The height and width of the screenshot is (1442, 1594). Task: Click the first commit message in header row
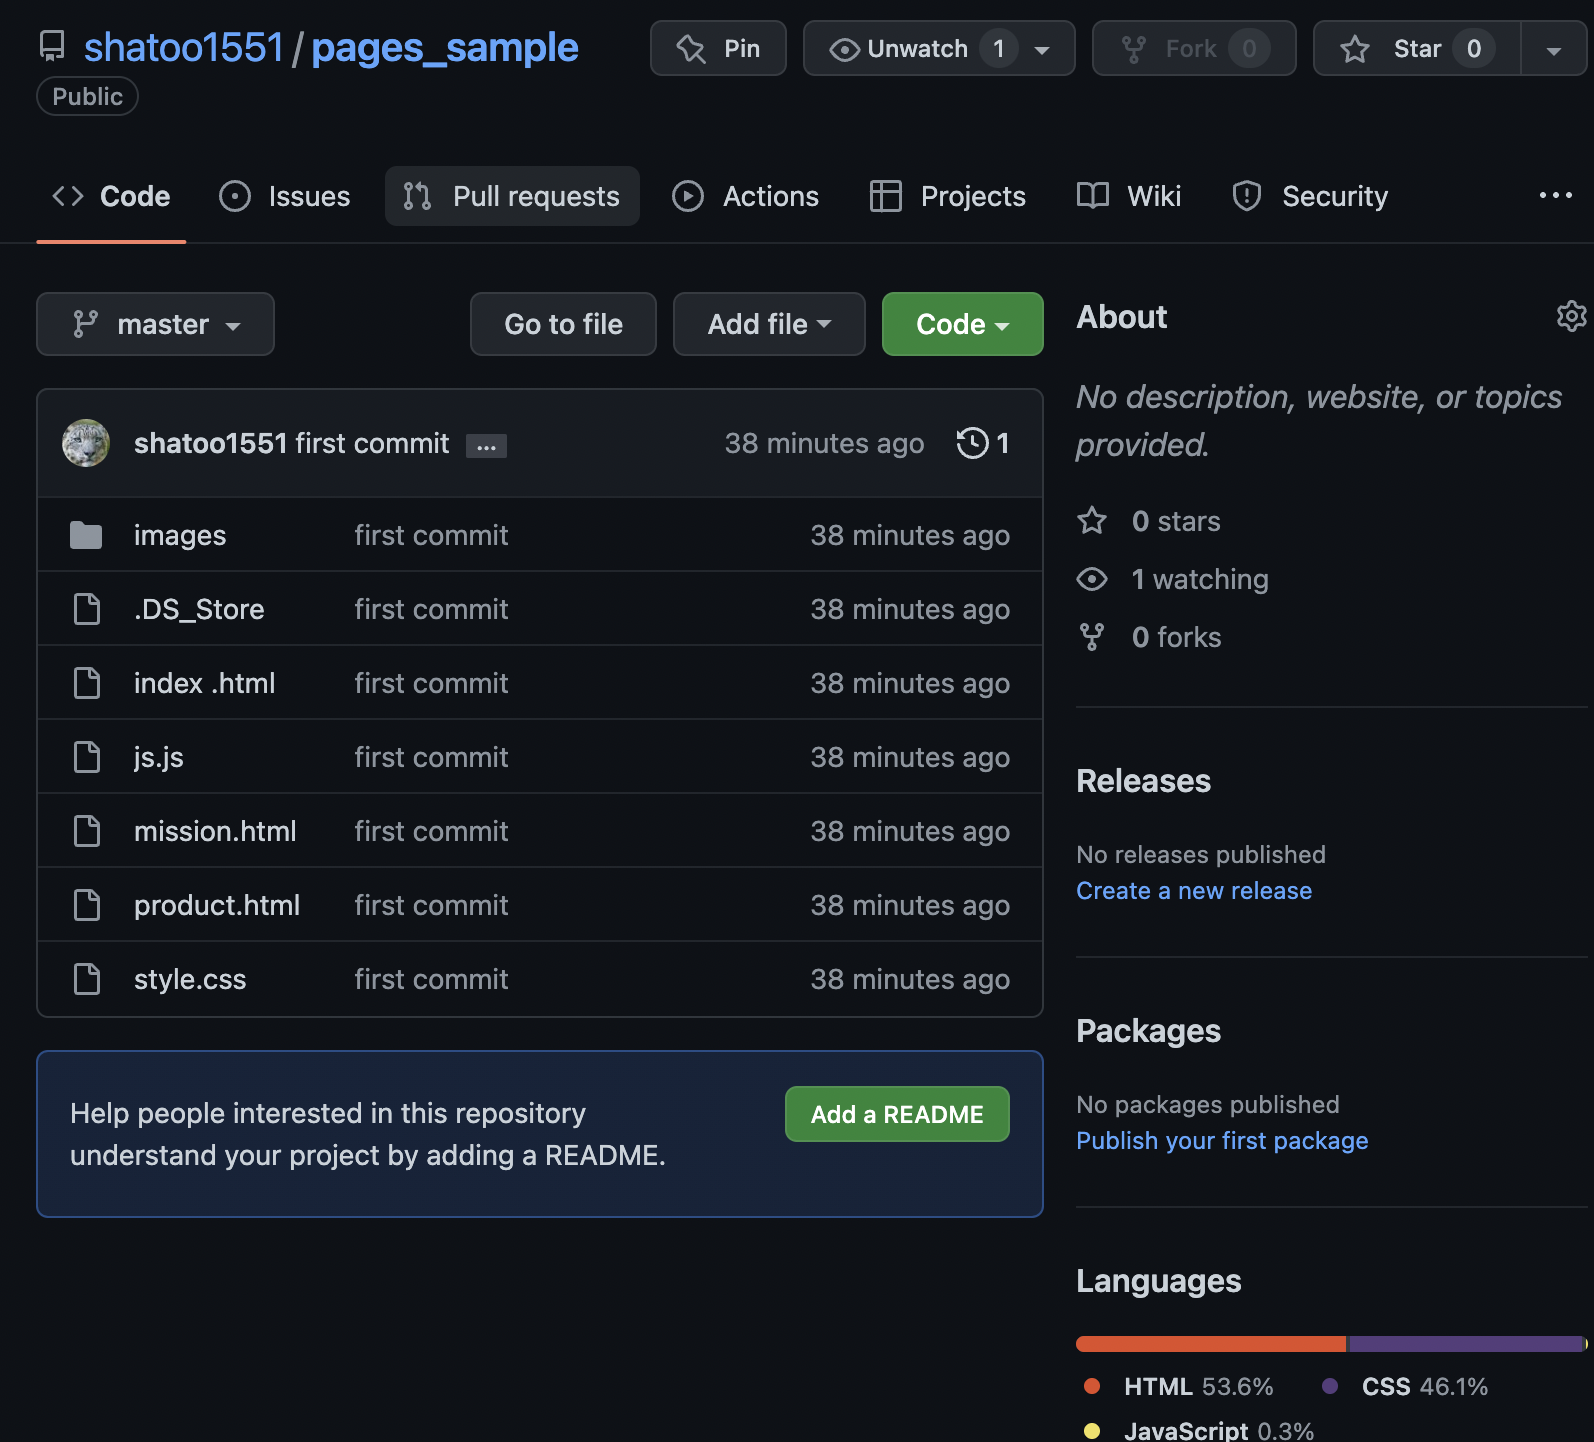[372, 443]
